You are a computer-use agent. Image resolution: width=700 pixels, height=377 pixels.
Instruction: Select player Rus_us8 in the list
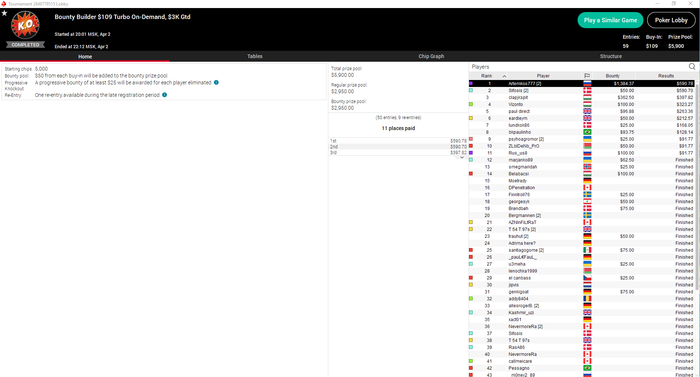tap(518, 153)
